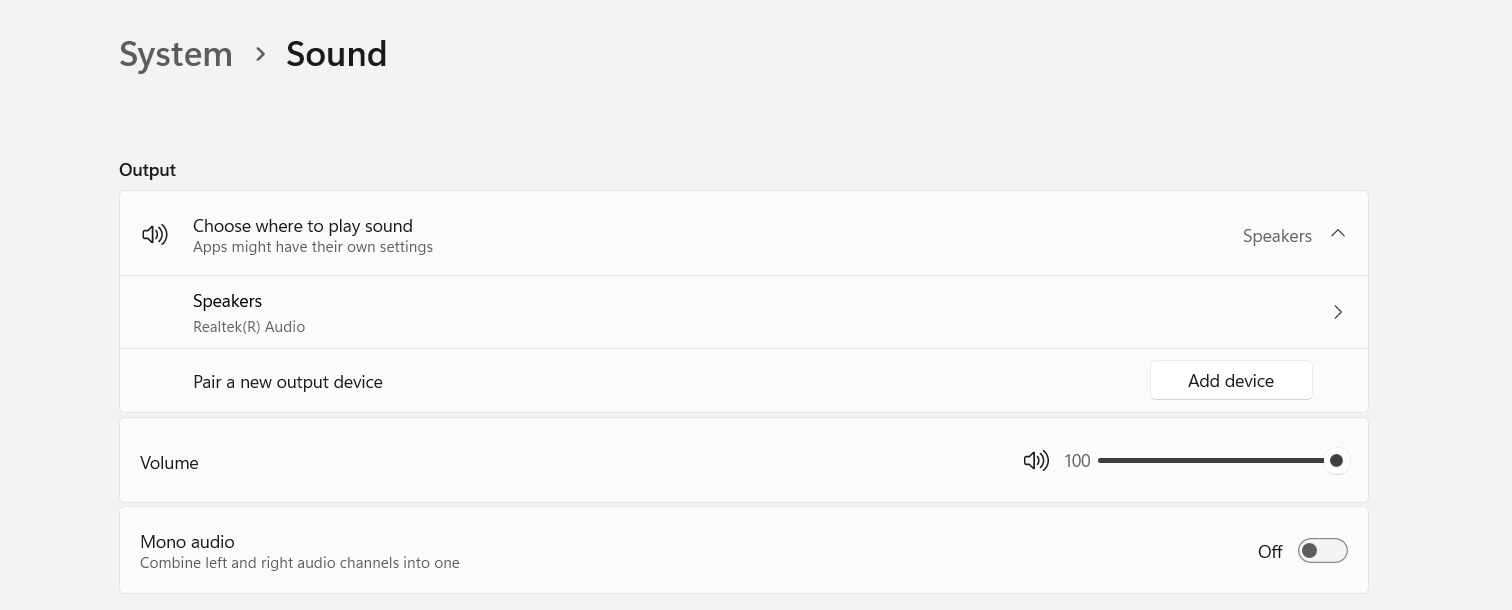1512x610 pixels.
Task: Click the Realtek(R) Audio subtitle text
Action: pyautogui.click(x=249, y=327)
